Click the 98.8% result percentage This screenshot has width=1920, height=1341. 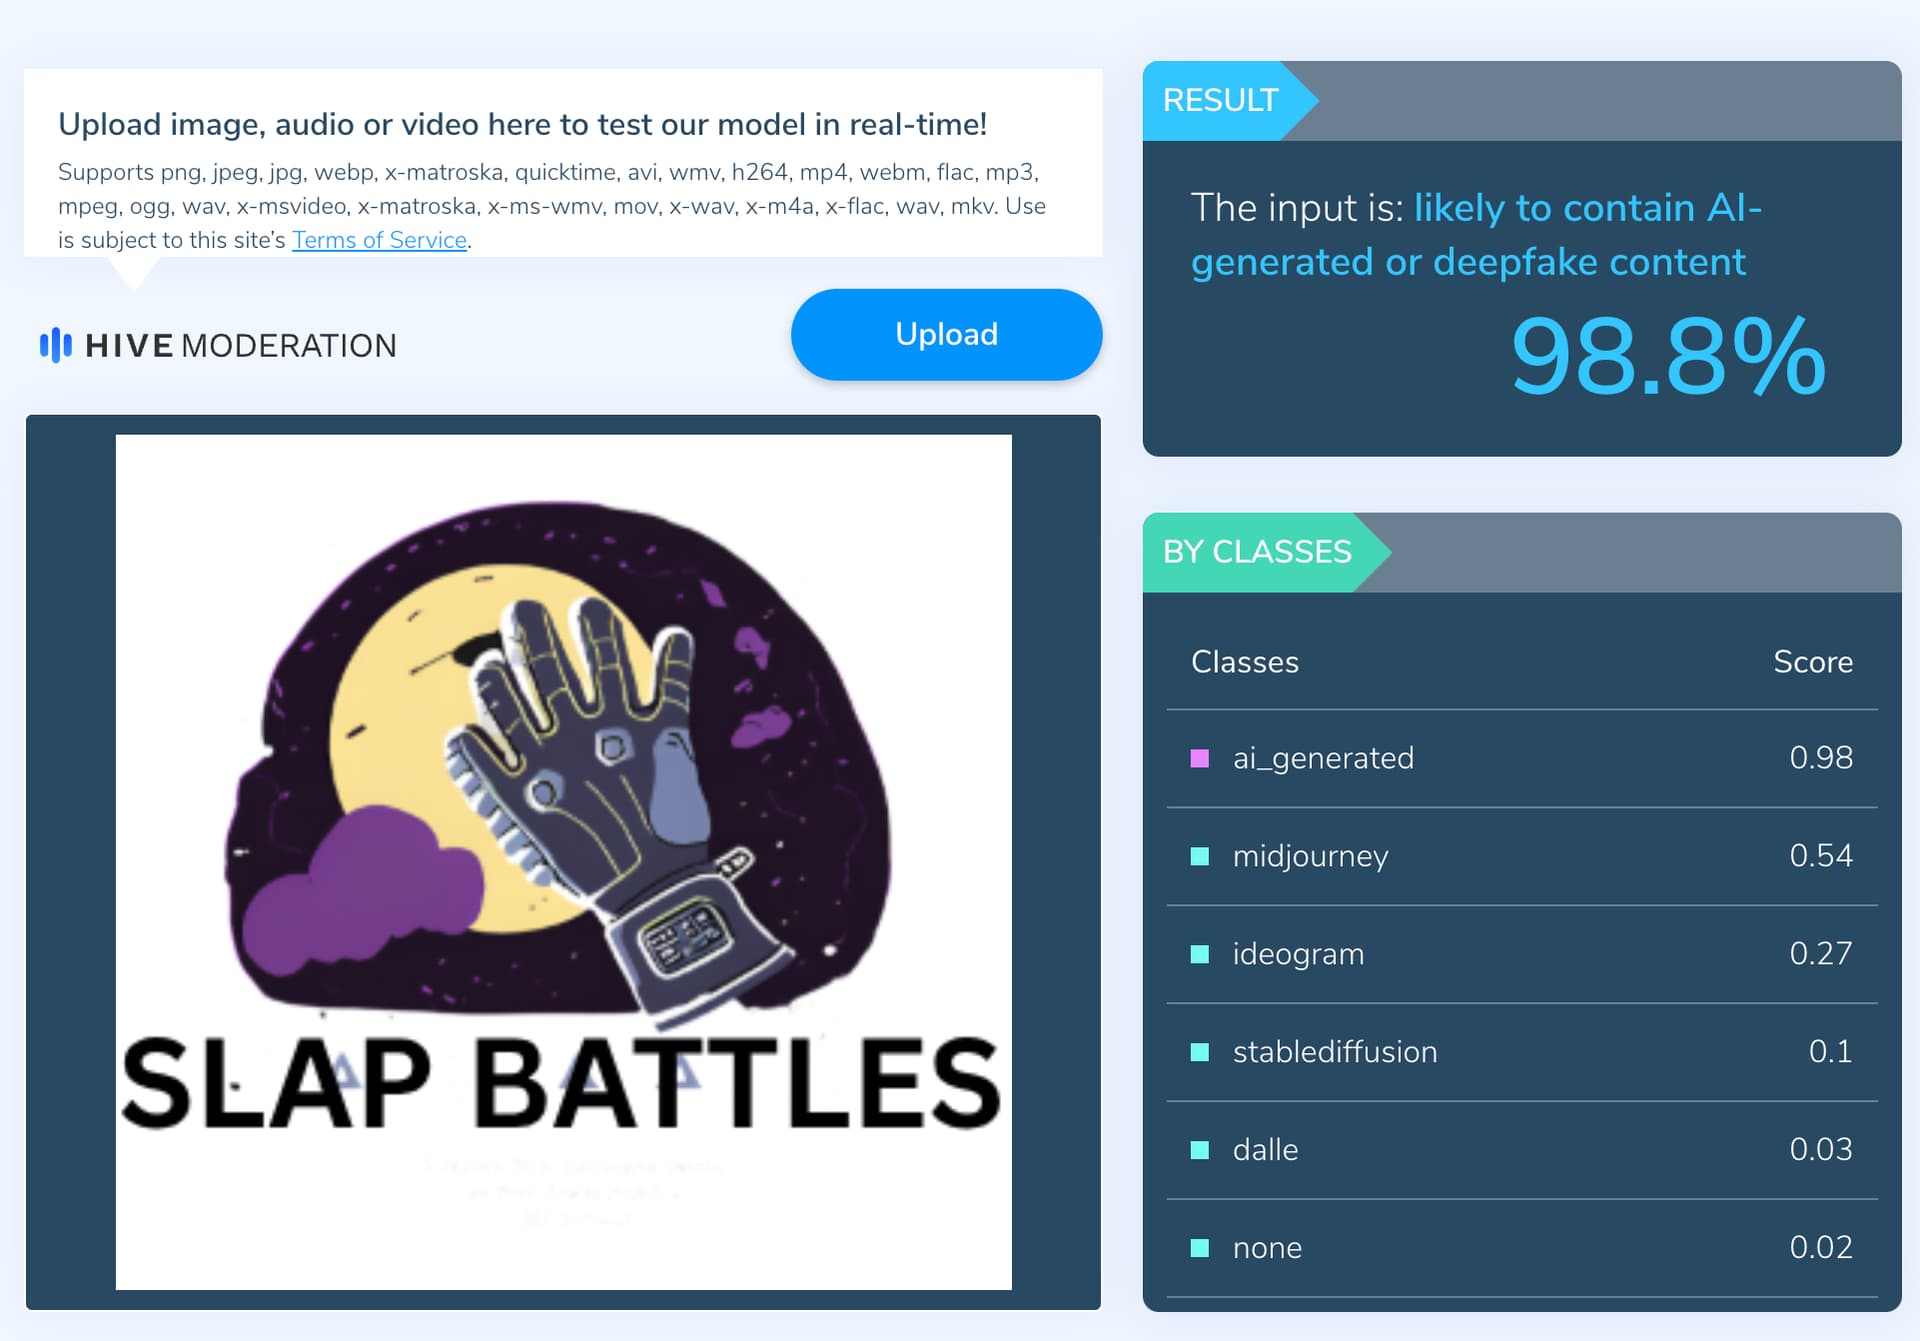[x=1667, y=356]
